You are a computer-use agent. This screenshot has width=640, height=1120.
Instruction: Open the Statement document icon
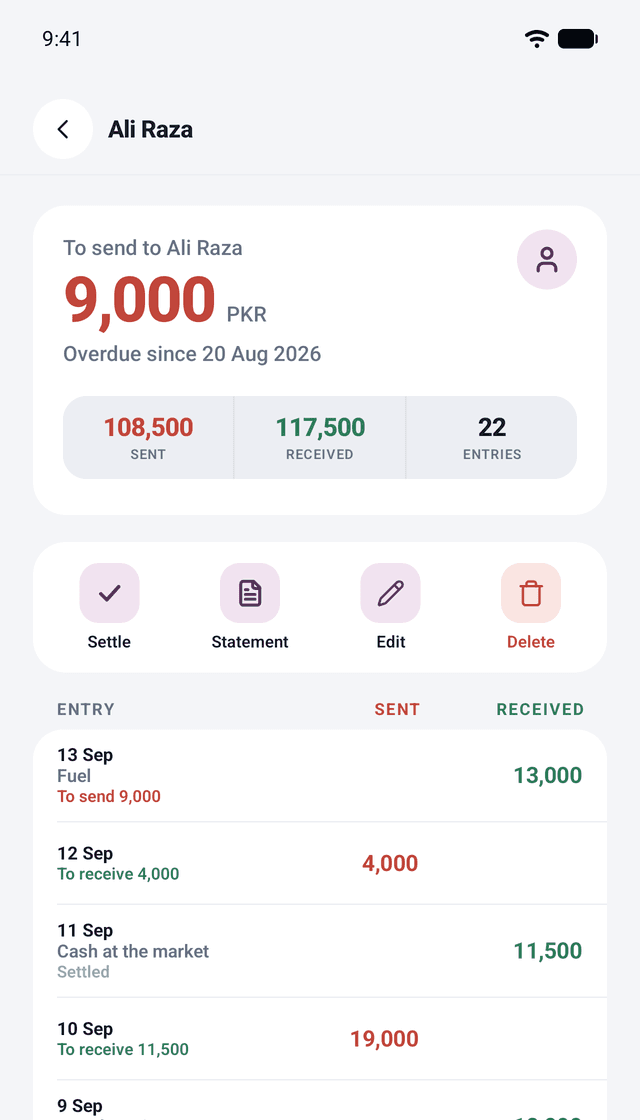pos(250,593)
